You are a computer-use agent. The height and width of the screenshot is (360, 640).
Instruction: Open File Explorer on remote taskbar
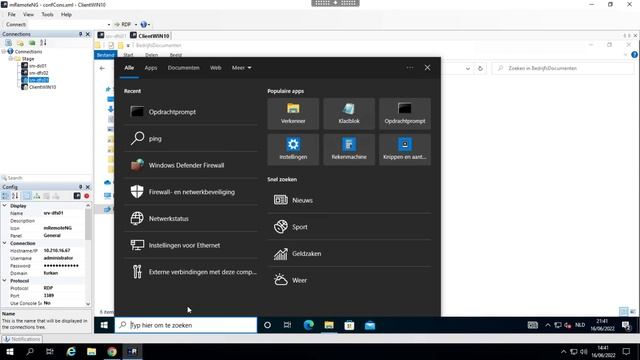point(329,325)
